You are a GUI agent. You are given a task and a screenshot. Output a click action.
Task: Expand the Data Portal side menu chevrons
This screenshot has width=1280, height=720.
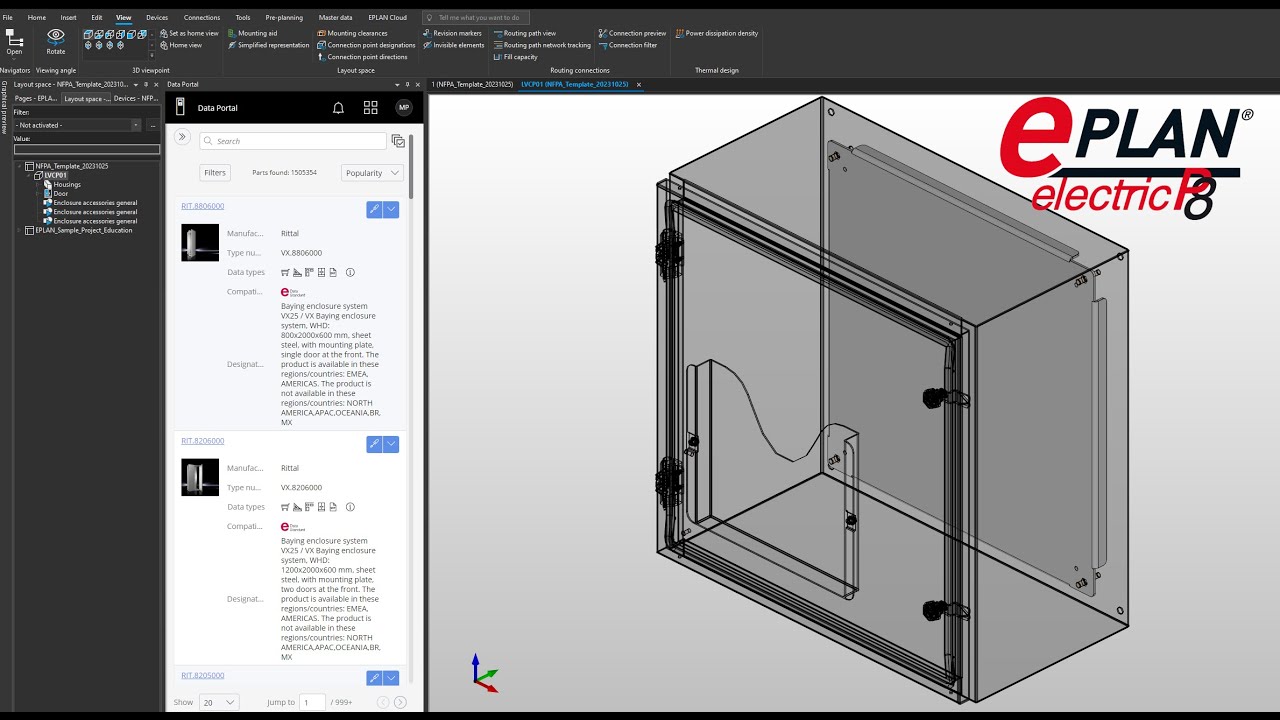click(x=182, y=137)
